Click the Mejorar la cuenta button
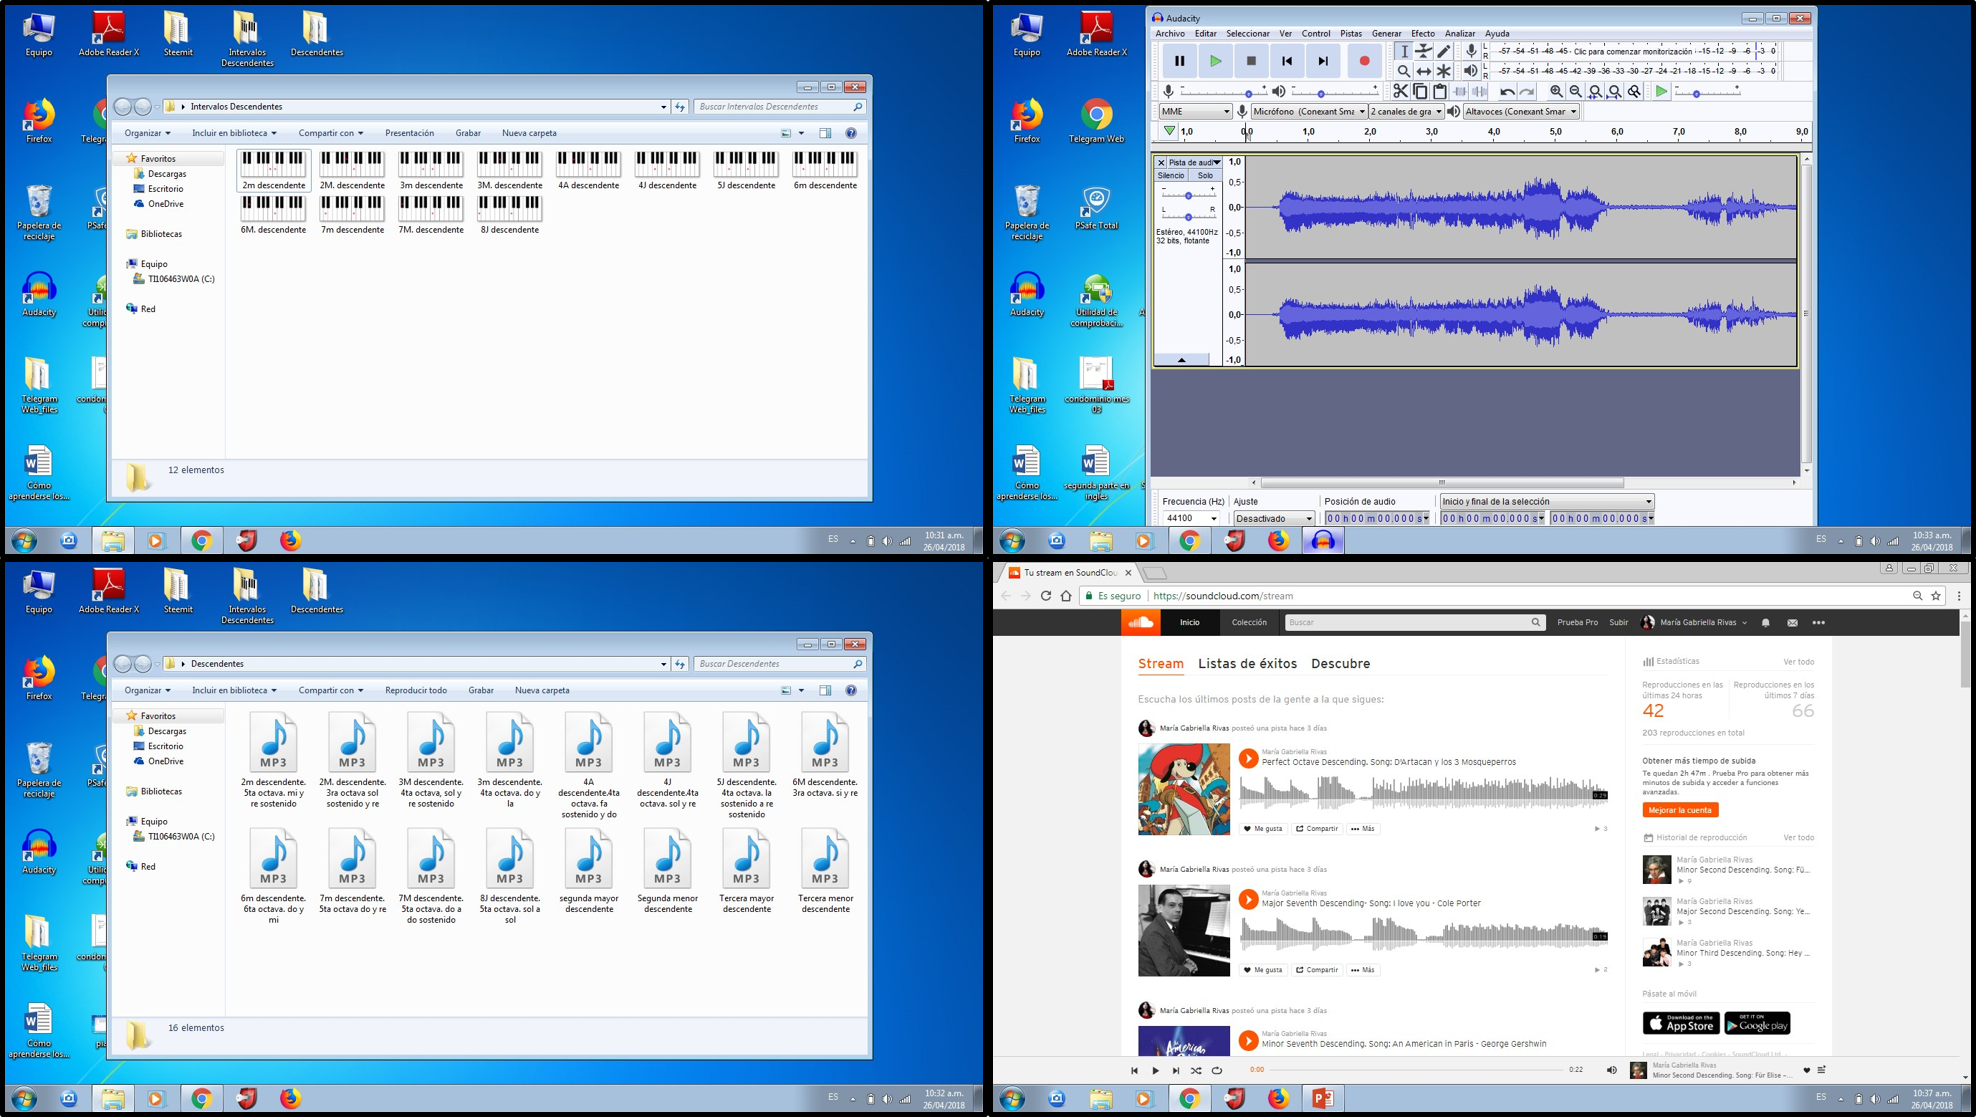Image resolution: width=1976 pixels, height=1117 pixels. (1679, 810)
